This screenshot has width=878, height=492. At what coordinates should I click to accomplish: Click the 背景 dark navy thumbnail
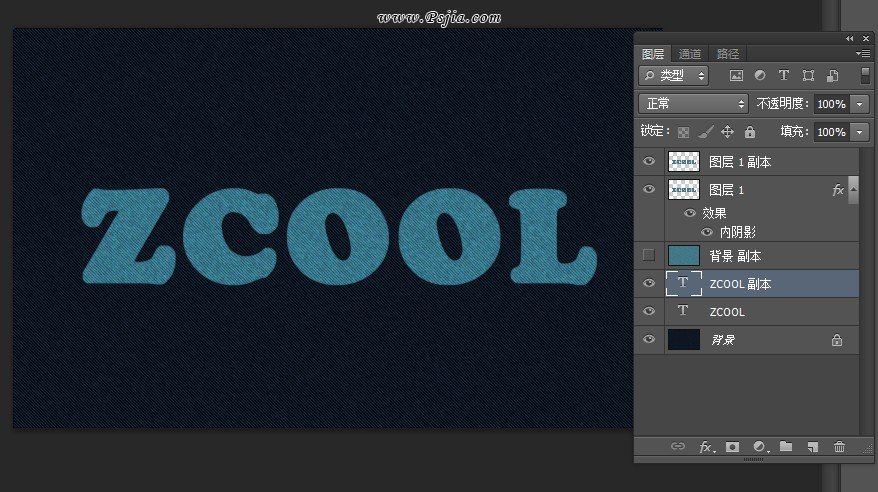pyautogui.click(x=684, y=340)
